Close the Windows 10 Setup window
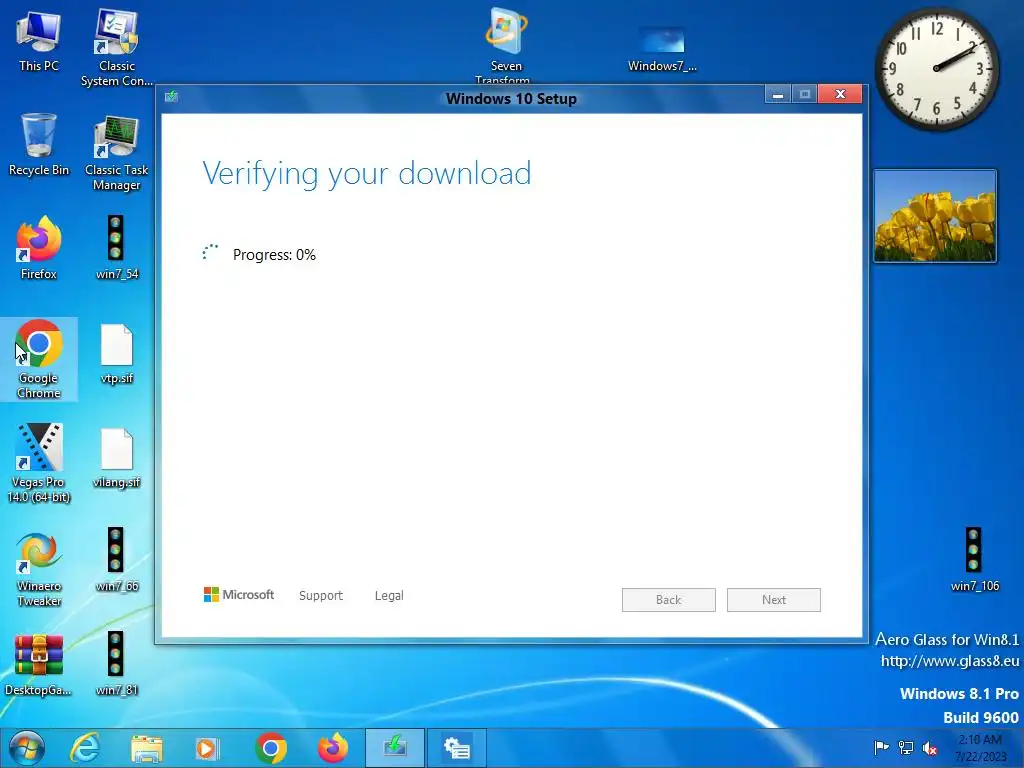Viewport: 1024px width, 768px height. 840,95
